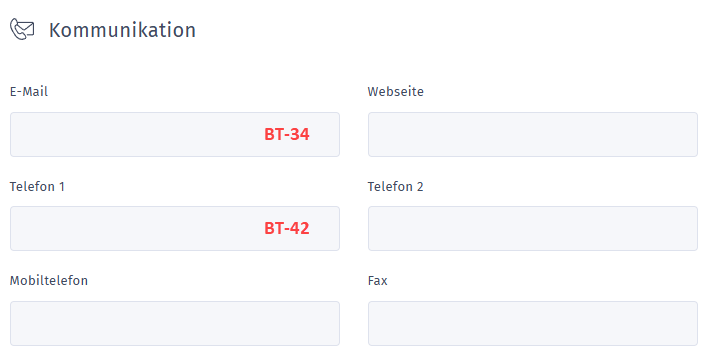Activate the Telefon 1 text box
The height and width of the screenshot is (360, 706).
coord(175,229)
